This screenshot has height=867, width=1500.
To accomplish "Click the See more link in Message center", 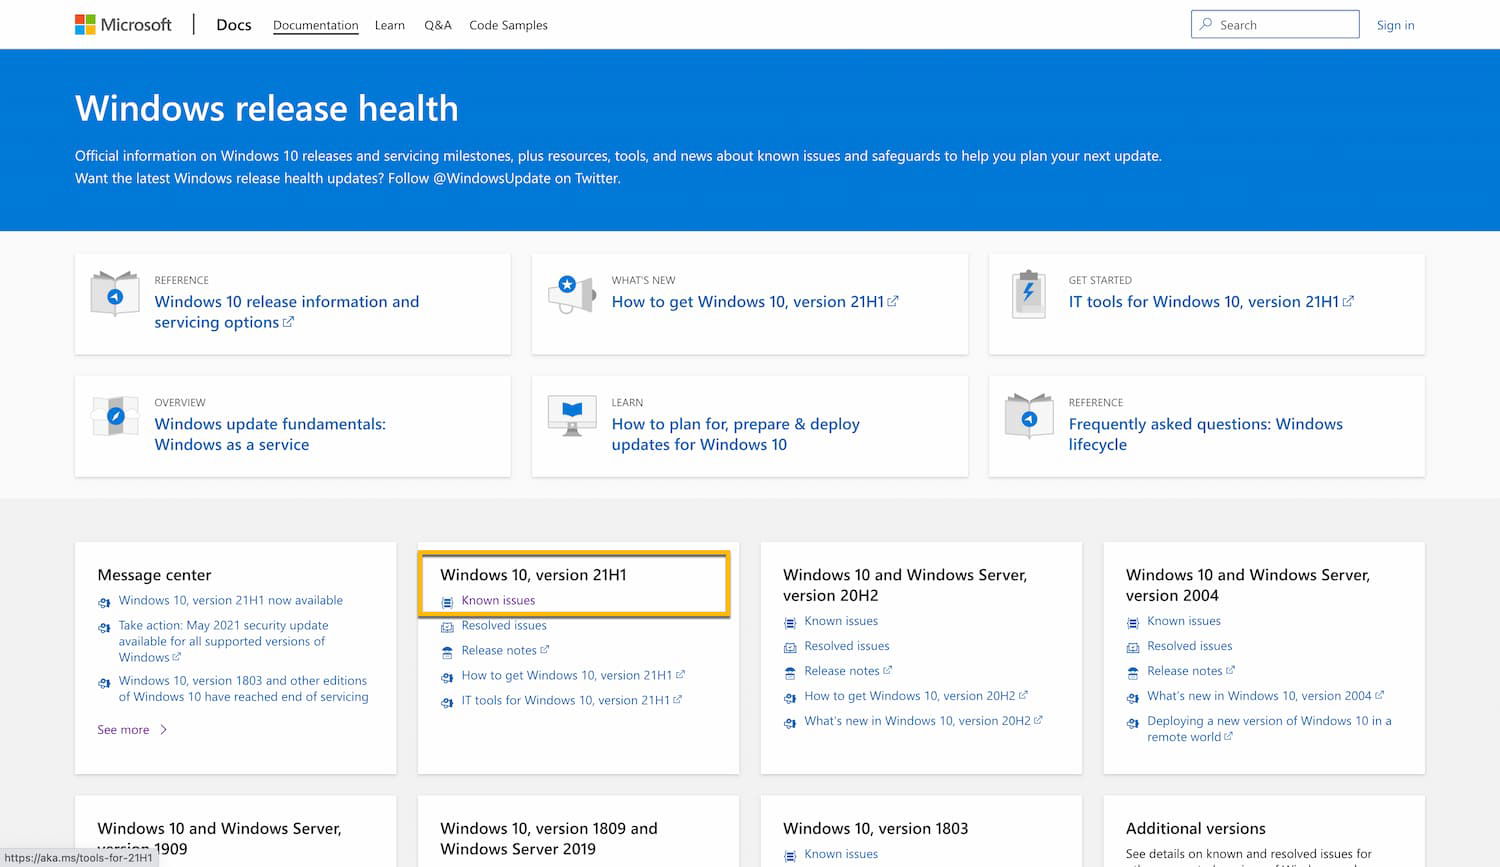I will click(123, 730).
